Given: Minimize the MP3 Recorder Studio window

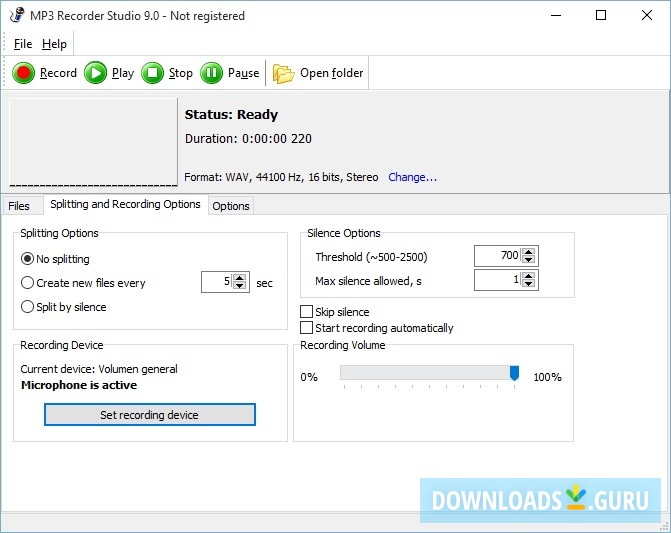Looking at the screenshot, I should tap(556, 15).
